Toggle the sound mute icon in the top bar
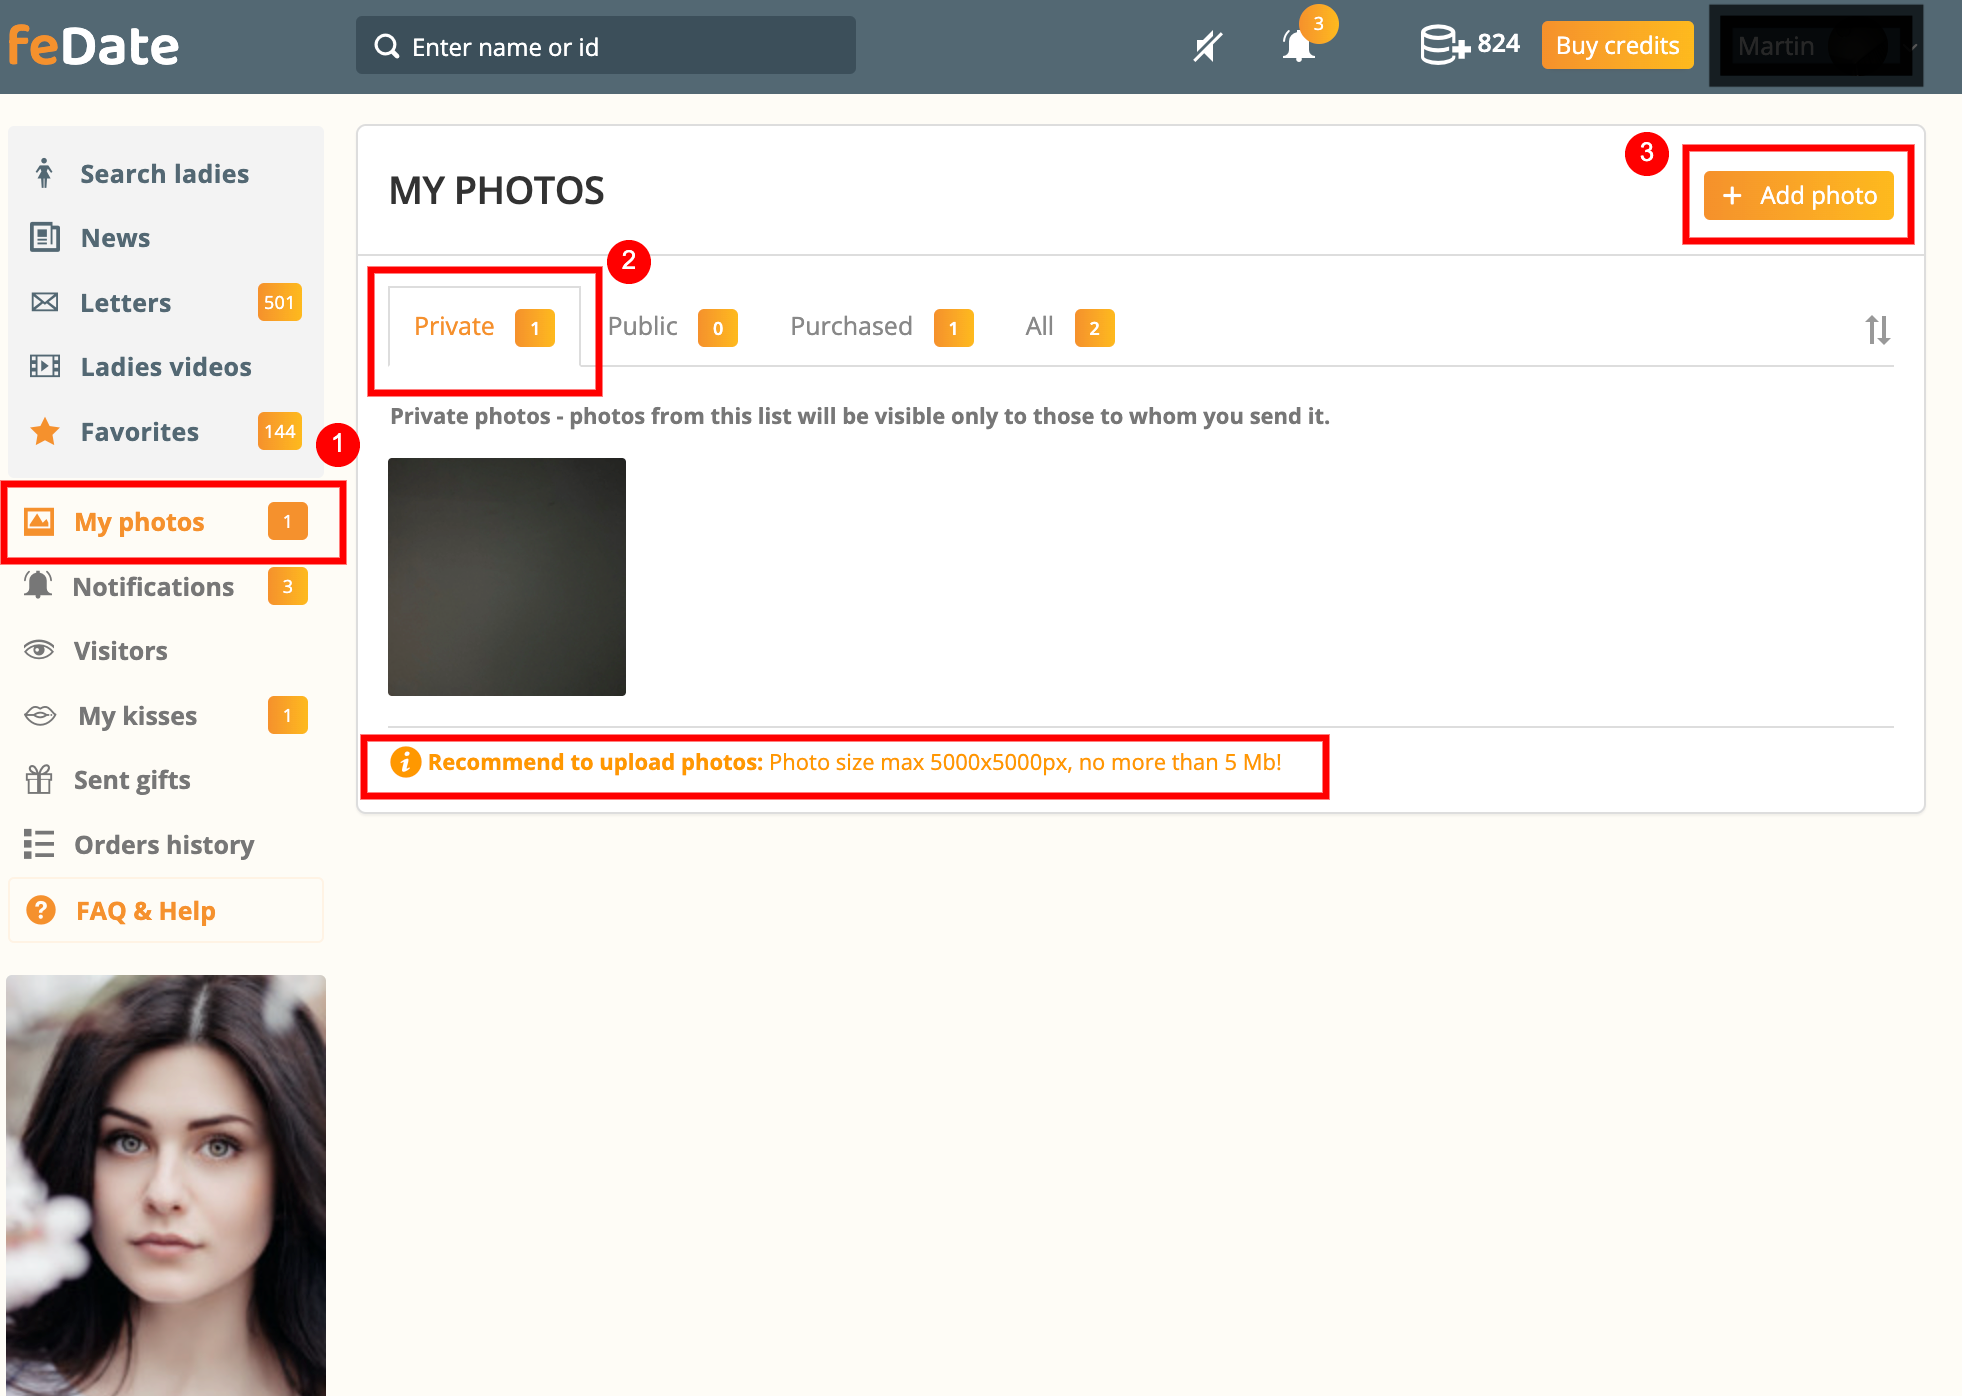Screen dimensions: 1962x1396 click(1207, 45)
